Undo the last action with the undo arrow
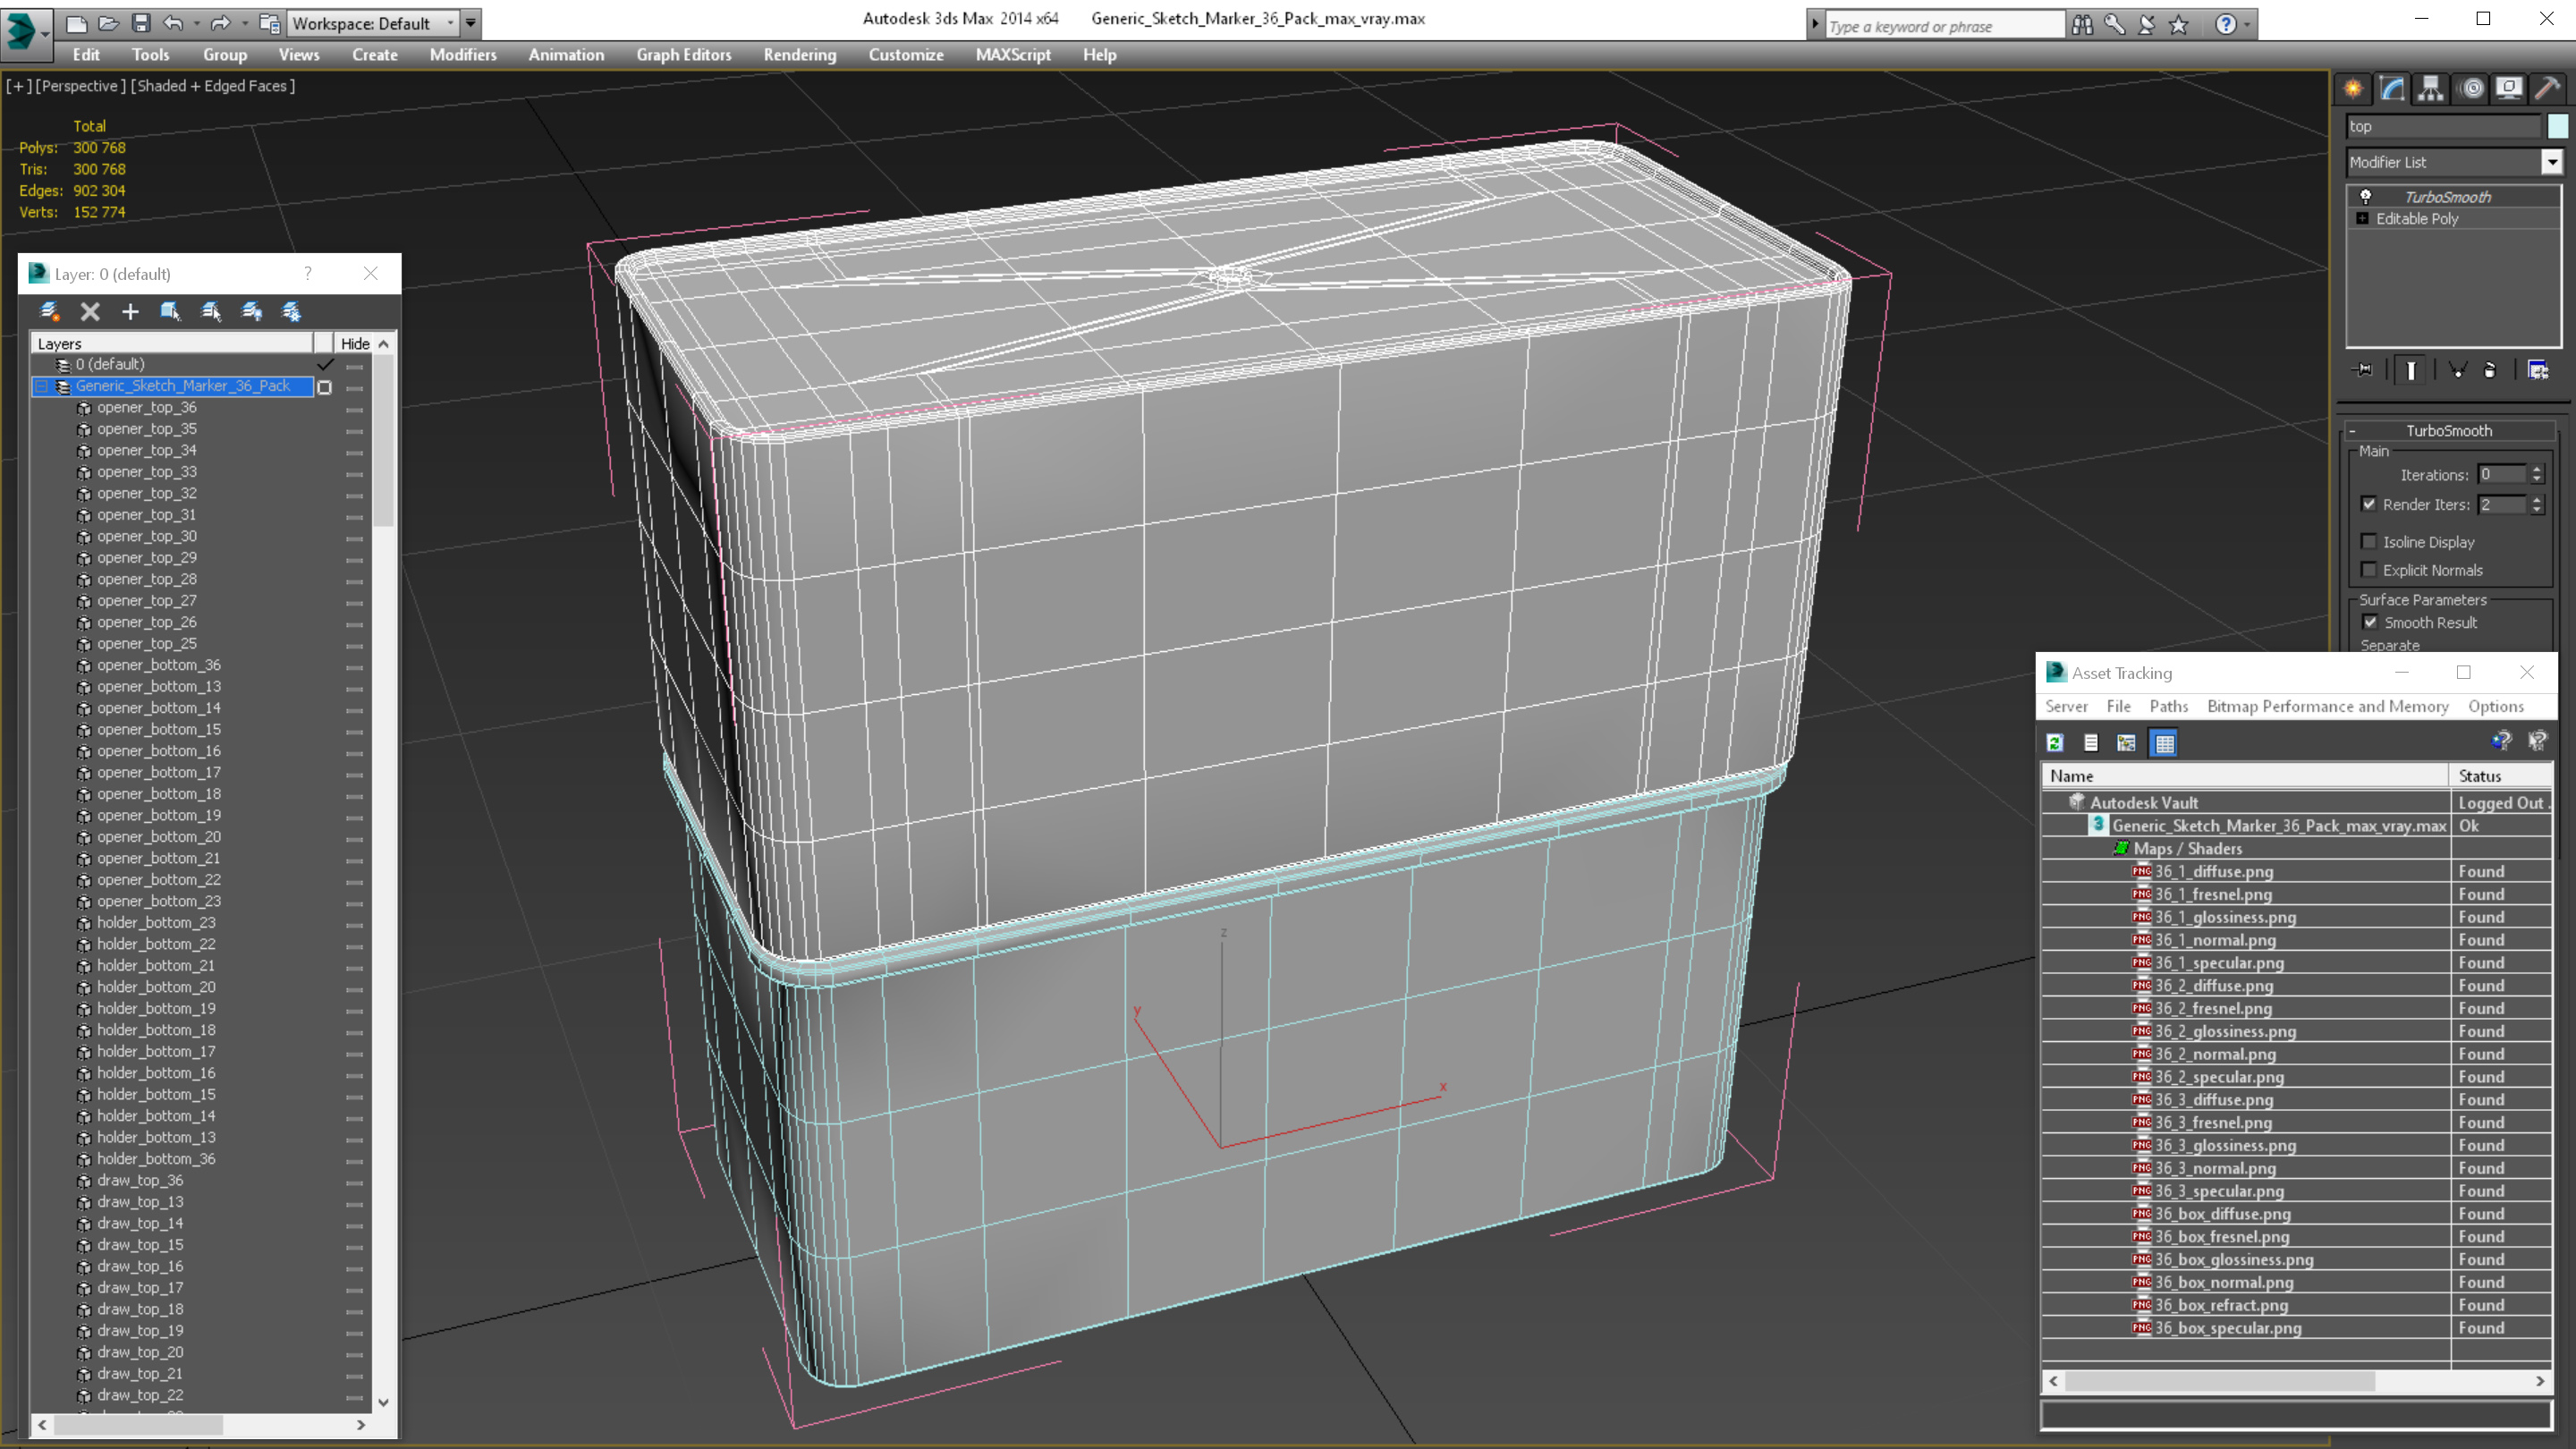The width and height of the screenshot is (2576, 1449). coord(174,23)
